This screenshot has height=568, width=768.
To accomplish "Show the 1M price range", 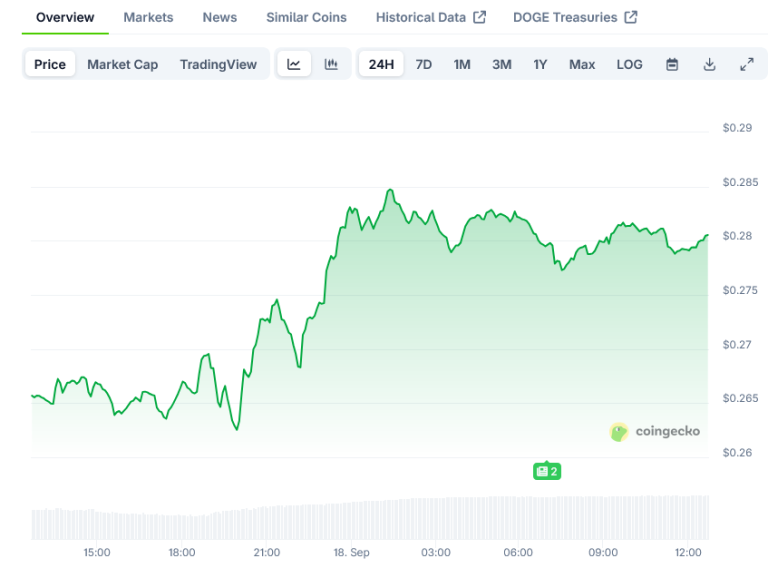I will 462,64.
